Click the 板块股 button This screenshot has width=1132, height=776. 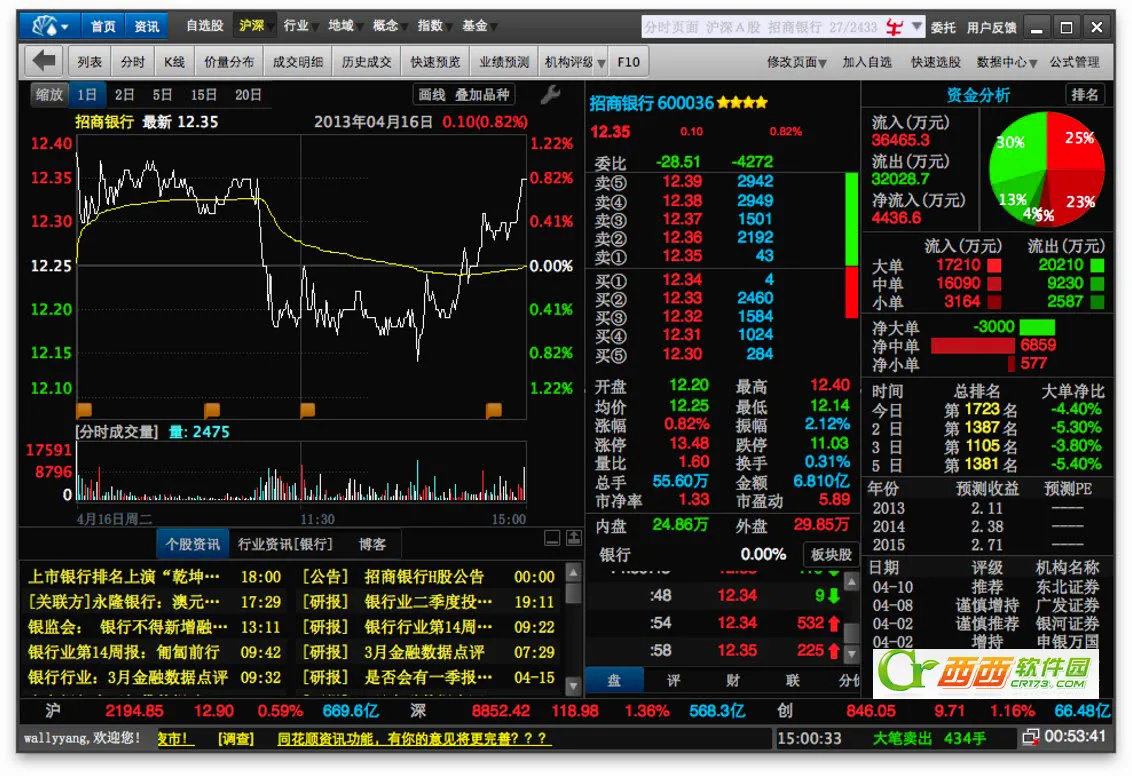(830, 554)
